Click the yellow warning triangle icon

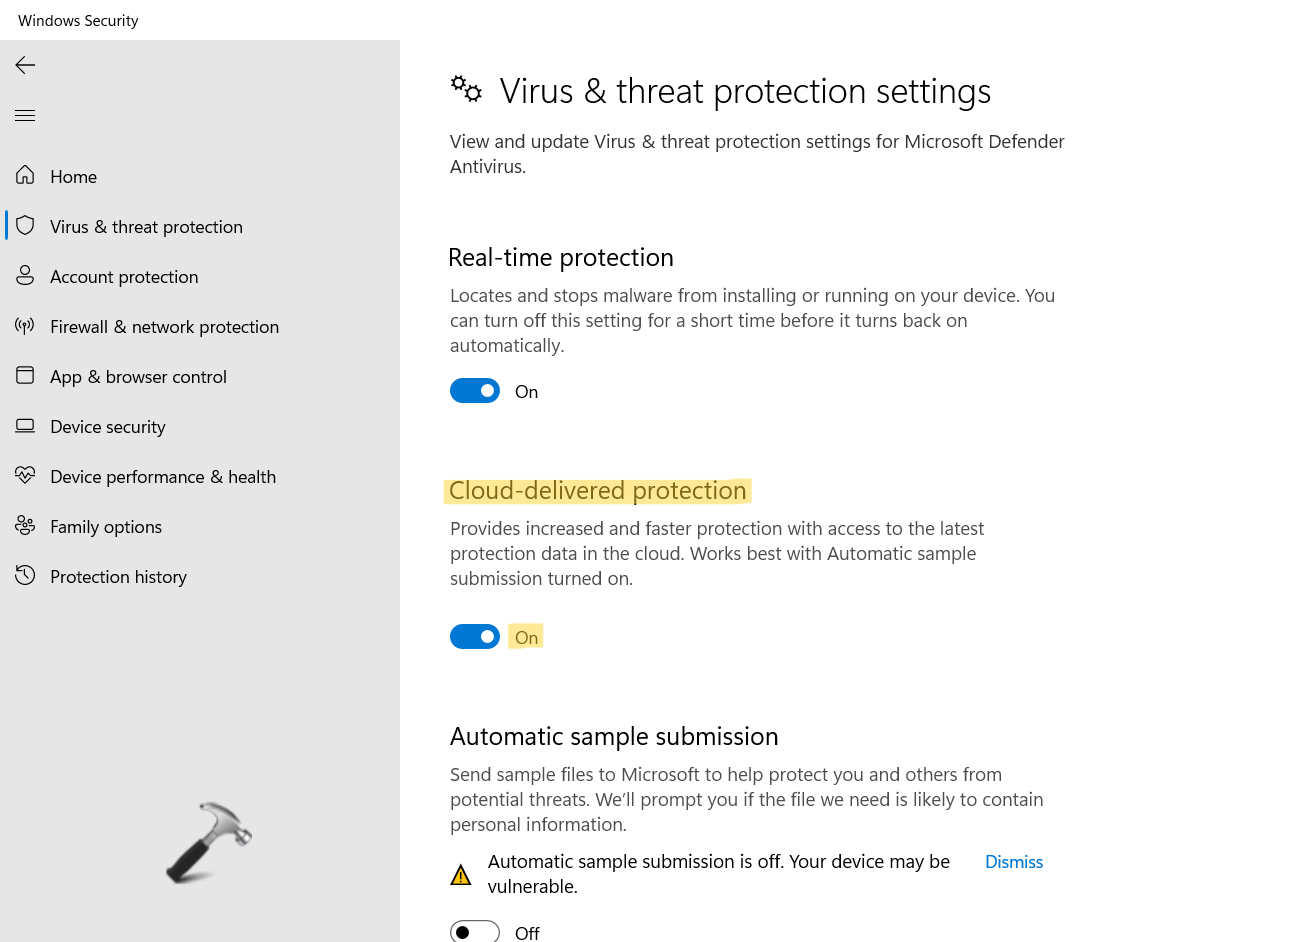point(461,876)
